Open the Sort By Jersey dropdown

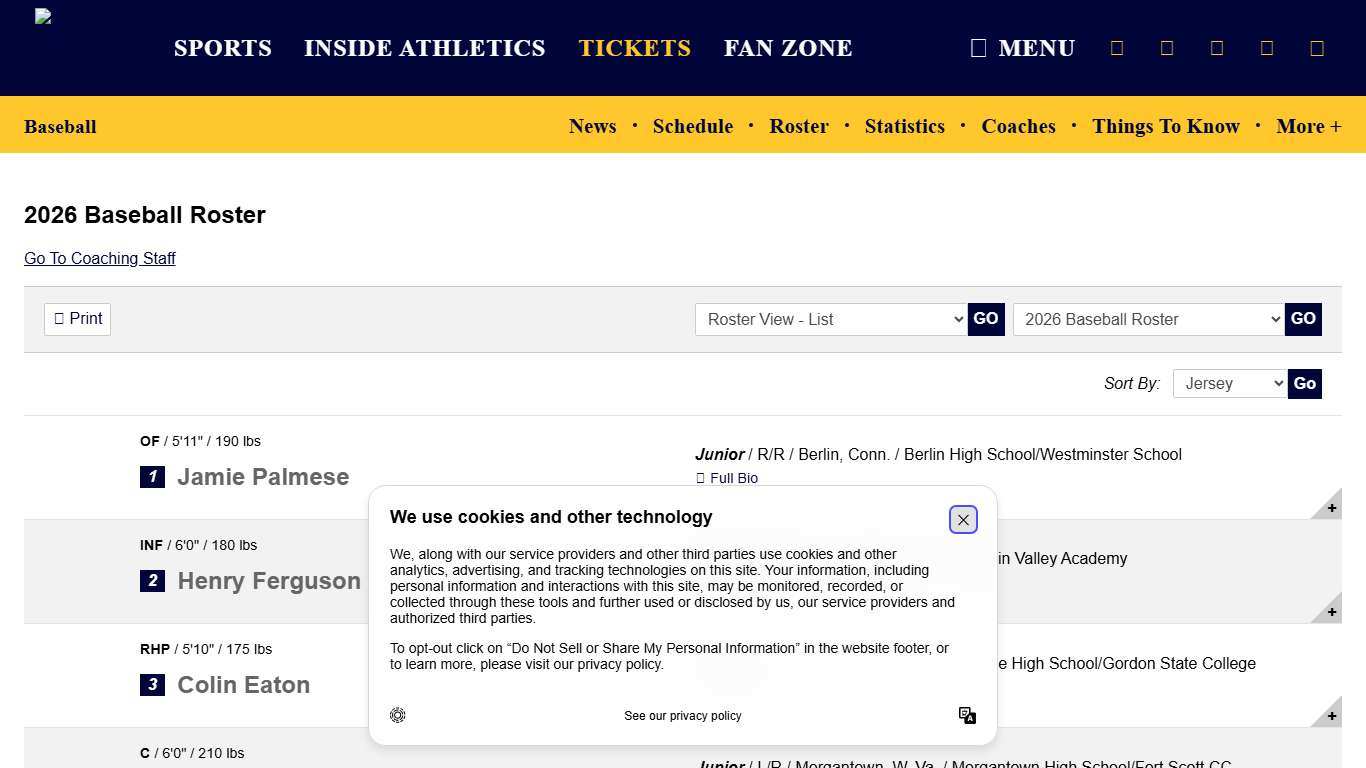click(1229, 384)
